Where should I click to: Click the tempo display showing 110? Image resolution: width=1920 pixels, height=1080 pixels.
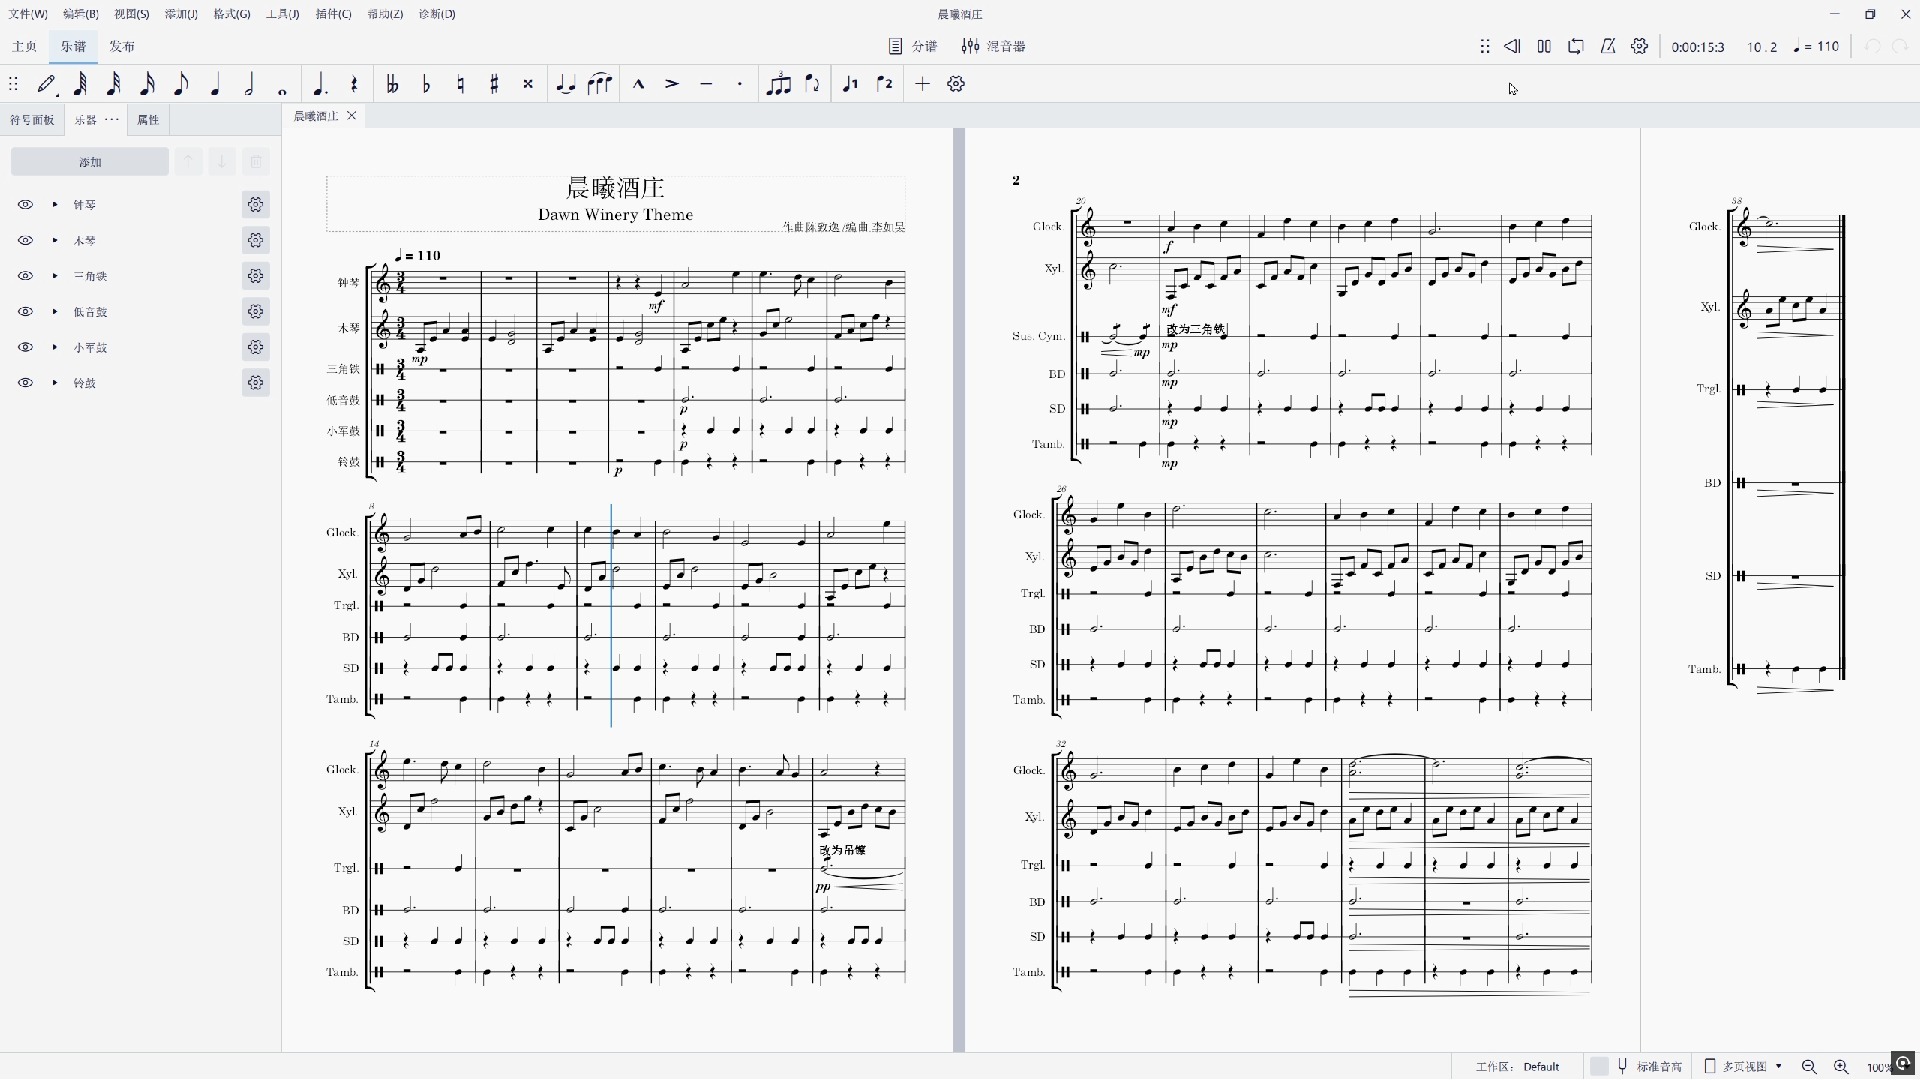click(1816, 46)
